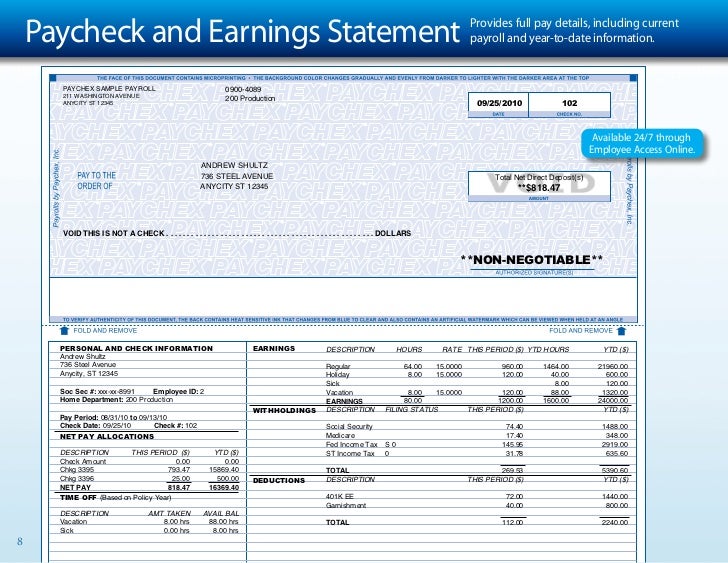Click the **$818.47 net deposit amount
This screenshot has height=563, width=728.
pyautogui.click(x=539, y=188)
